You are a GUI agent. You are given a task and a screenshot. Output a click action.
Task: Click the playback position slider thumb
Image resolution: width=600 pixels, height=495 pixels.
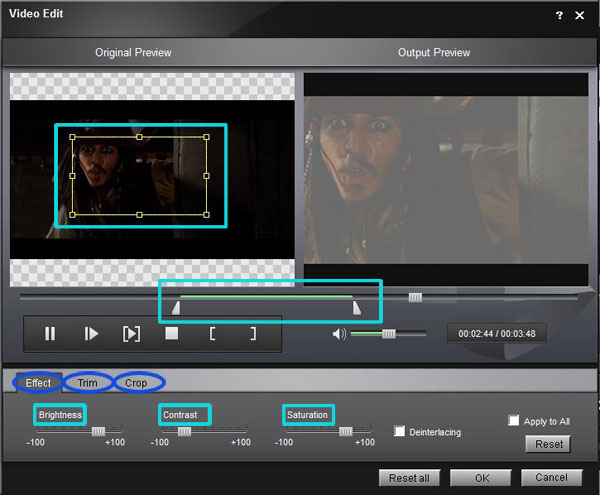coord(415,297)
